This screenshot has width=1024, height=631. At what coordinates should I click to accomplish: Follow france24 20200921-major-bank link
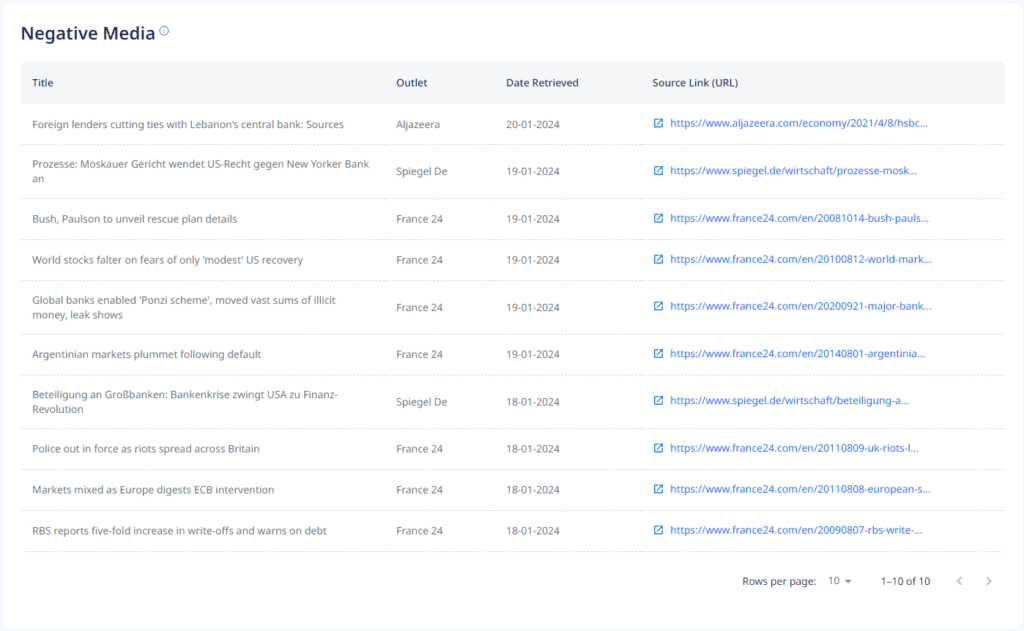(x=801, y=306)
